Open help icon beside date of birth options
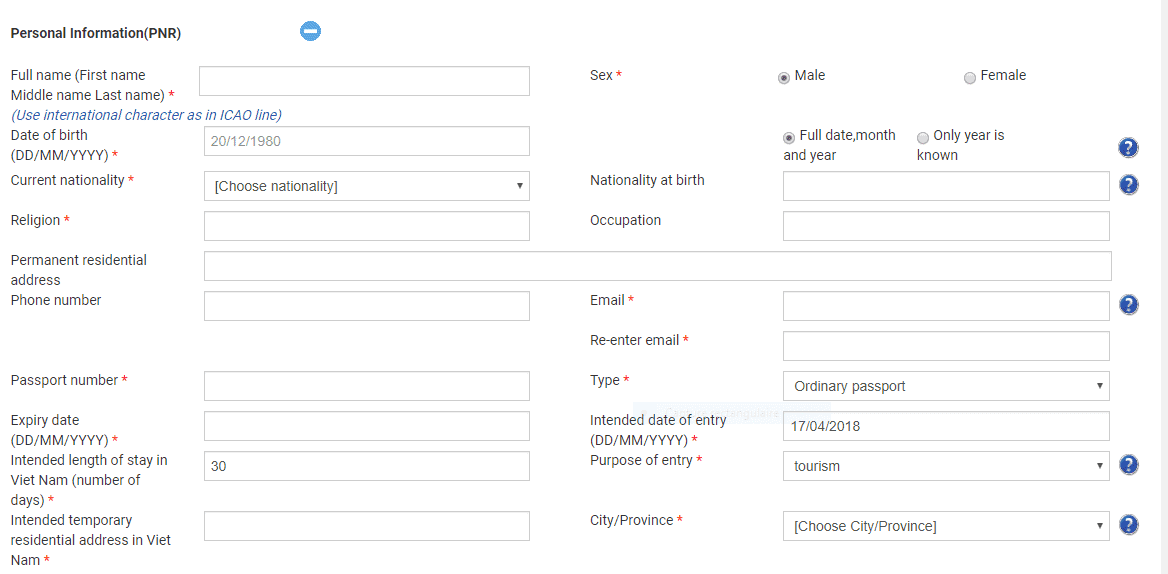This screenshot has height=574, width=1168. tap(1129, 147)
